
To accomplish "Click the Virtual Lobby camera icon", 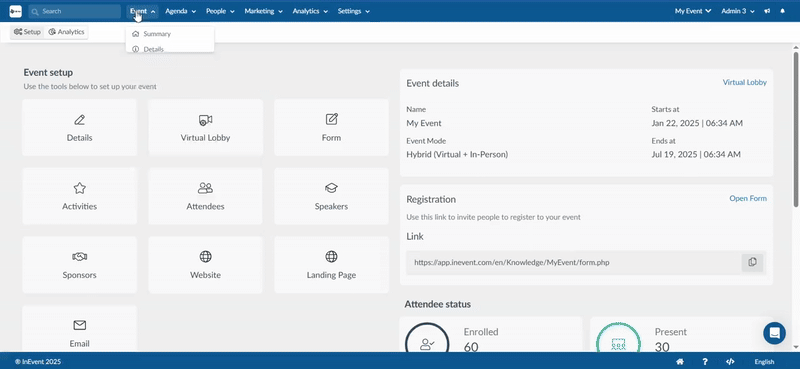I will [205, 120].
